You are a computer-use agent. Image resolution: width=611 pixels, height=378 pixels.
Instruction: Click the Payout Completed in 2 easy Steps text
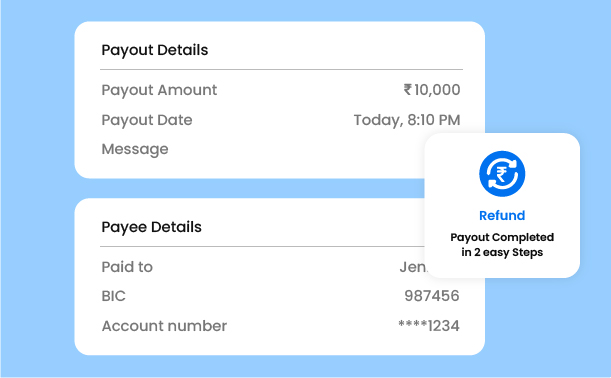[x=502, y=245]
